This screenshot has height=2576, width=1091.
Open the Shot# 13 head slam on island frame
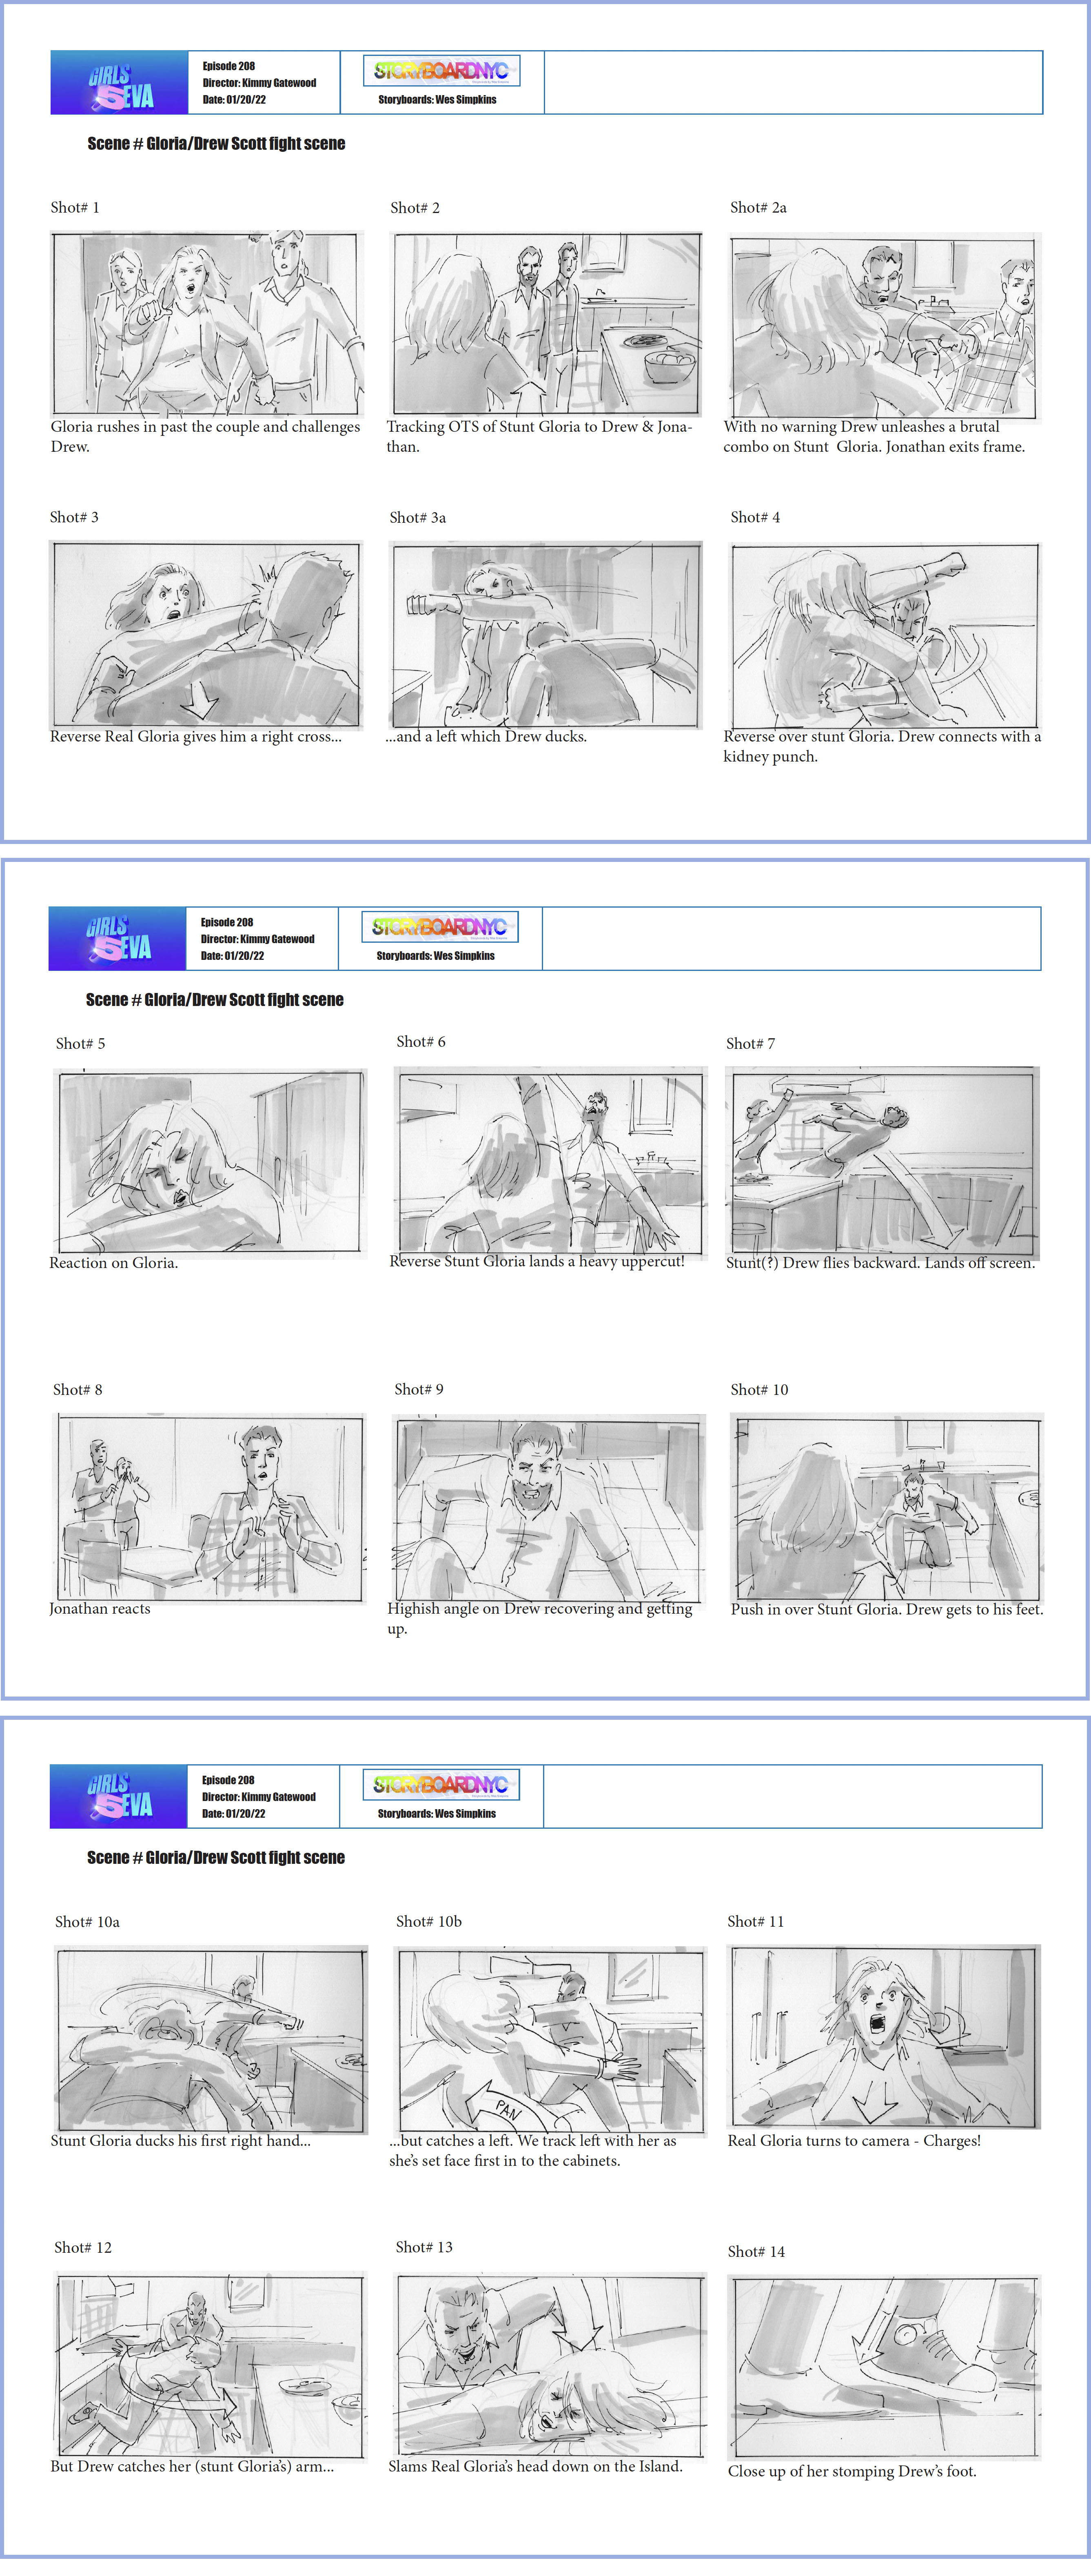pyautogui.click(x=550, y=2365)
